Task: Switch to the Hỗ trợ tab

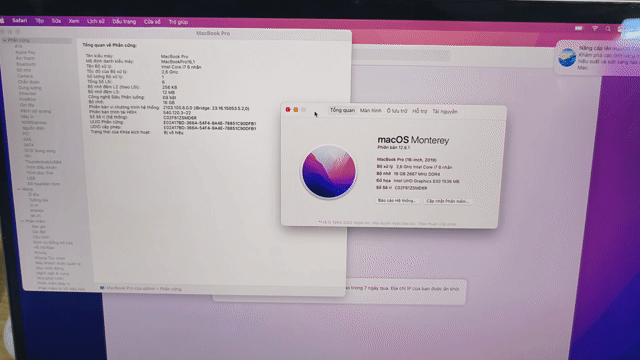Action: pyautogui.click(x=420, y=111)
